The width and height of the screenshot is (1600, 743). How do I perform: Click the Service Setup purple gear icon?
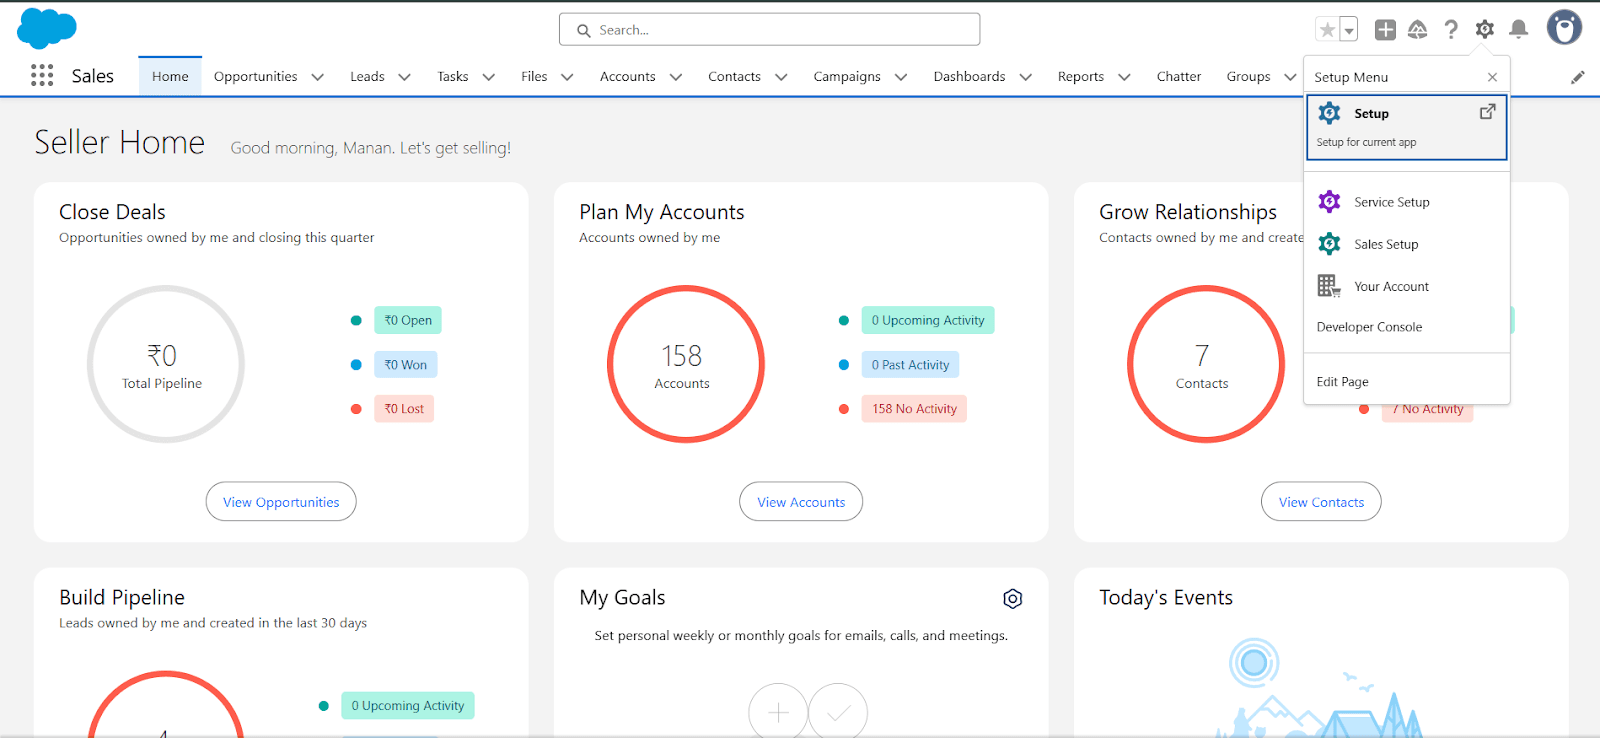tap(1329, 202)
